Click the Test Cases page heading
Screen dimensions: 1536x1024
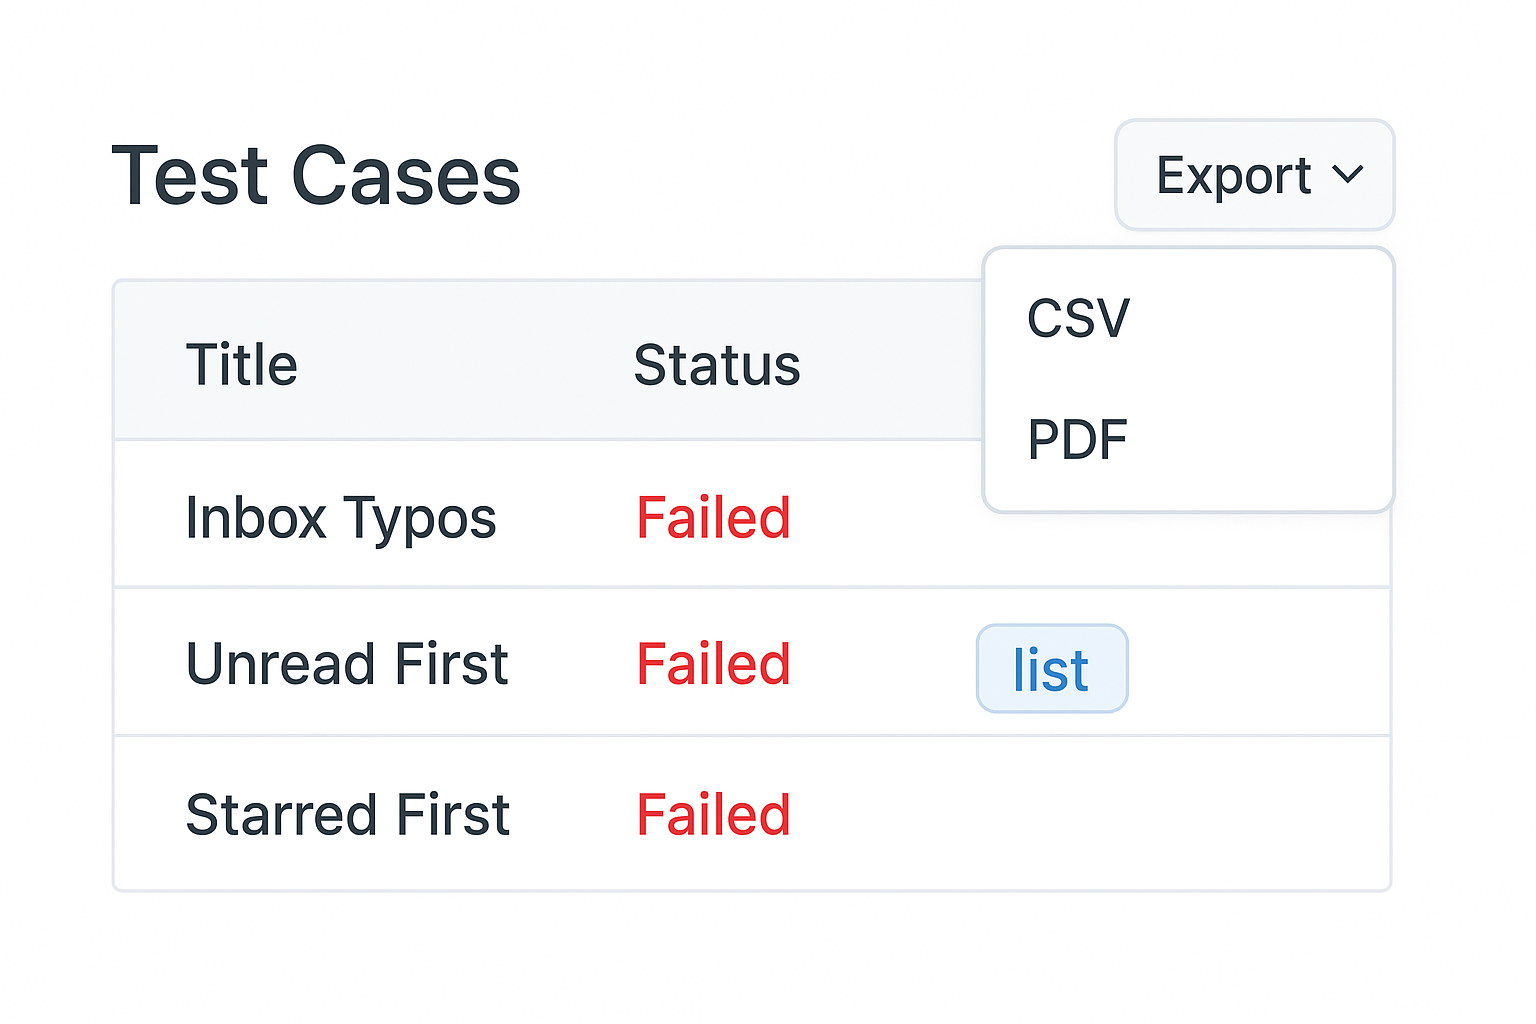click(x=316, y=176)
